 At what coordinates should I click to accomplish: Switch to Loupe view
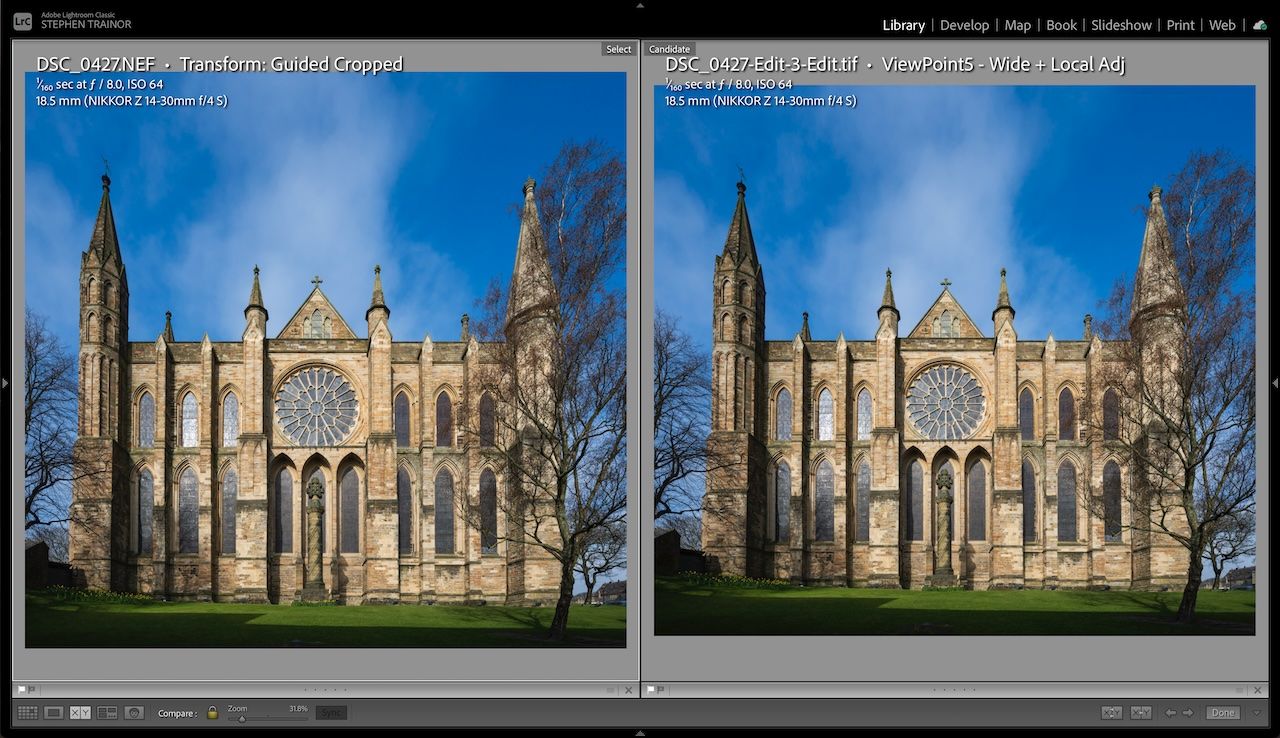click(x=54, y=712)
